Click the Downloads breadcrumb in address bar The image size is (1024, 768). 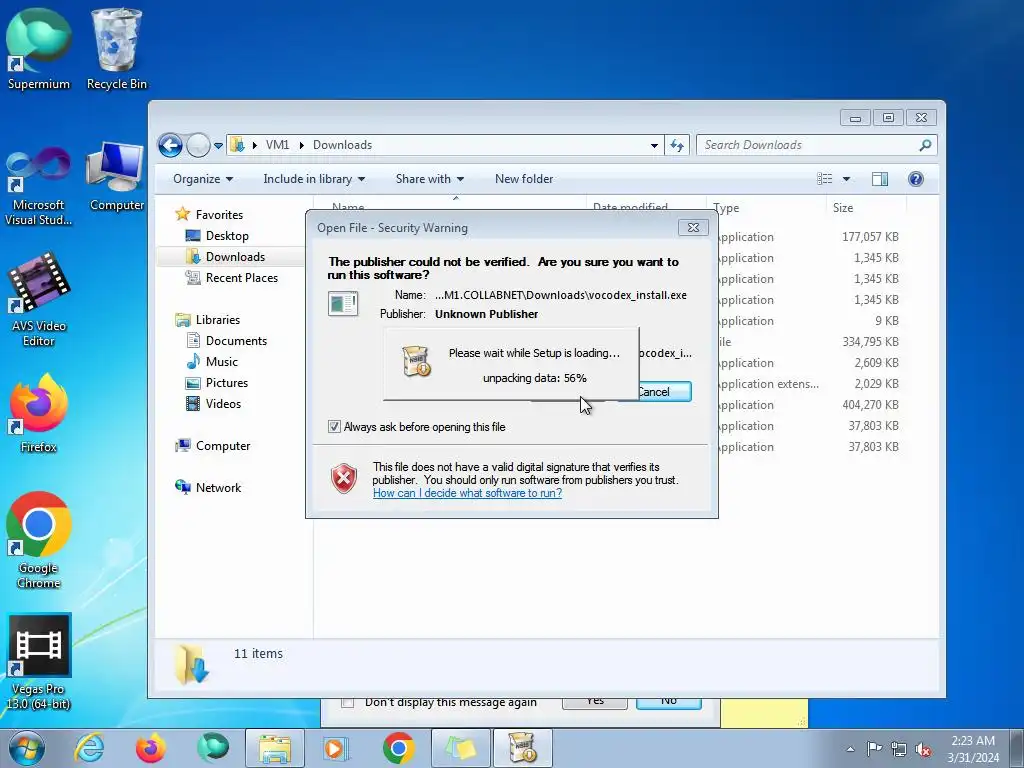(342, 145)
